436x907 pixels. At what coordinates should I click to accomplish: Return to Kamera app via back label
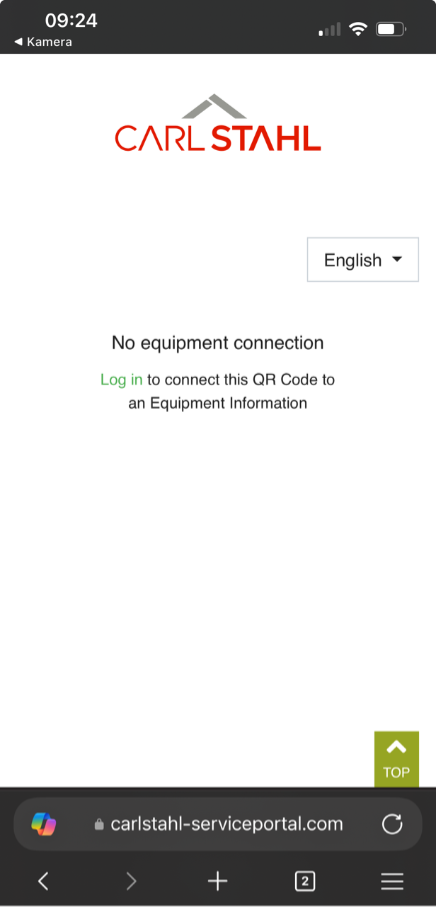(43, 42)
